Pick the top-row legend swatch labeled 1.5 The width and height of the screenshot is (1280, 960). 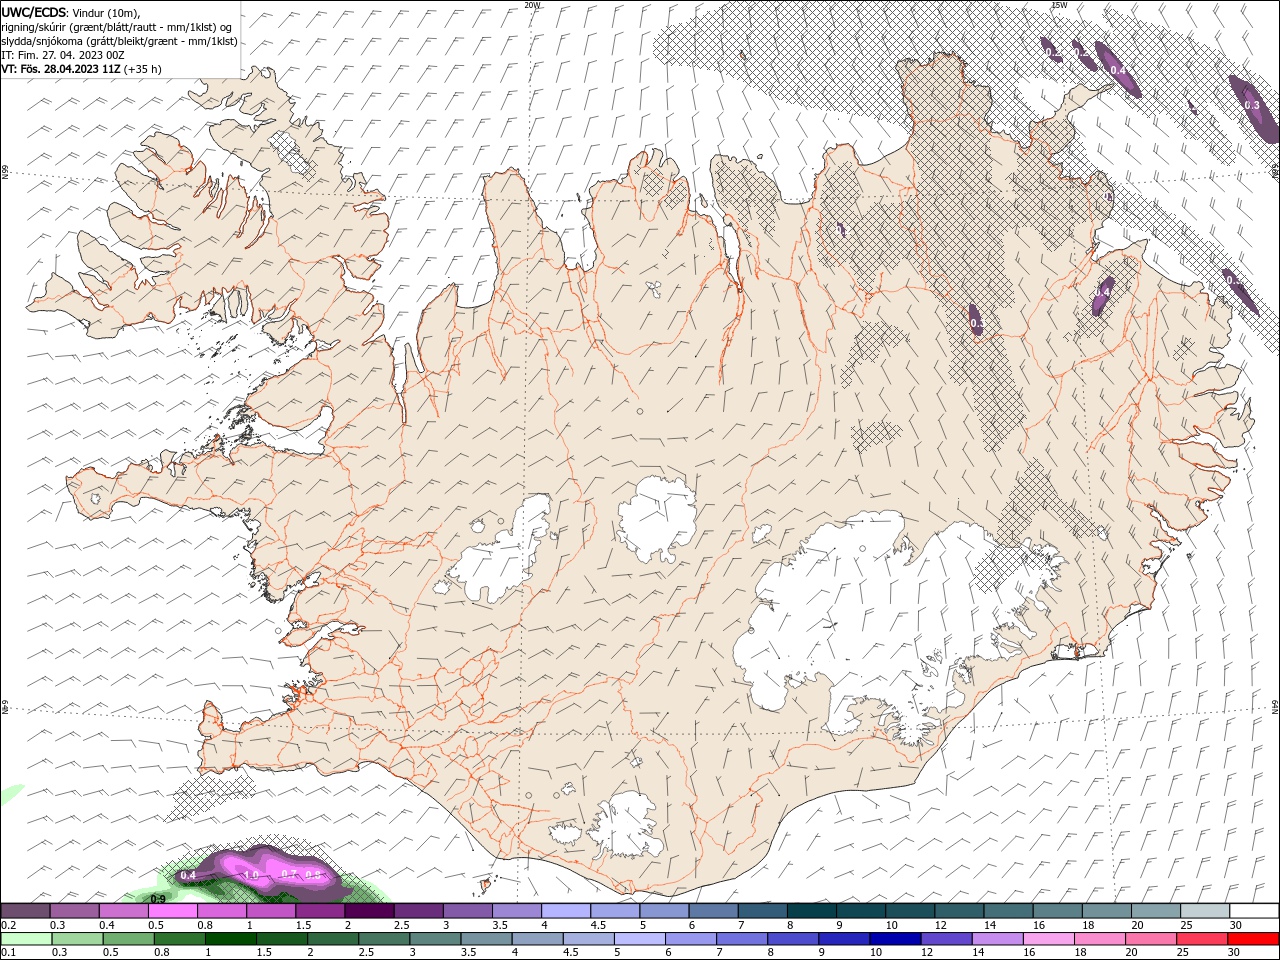pos(319,911)
